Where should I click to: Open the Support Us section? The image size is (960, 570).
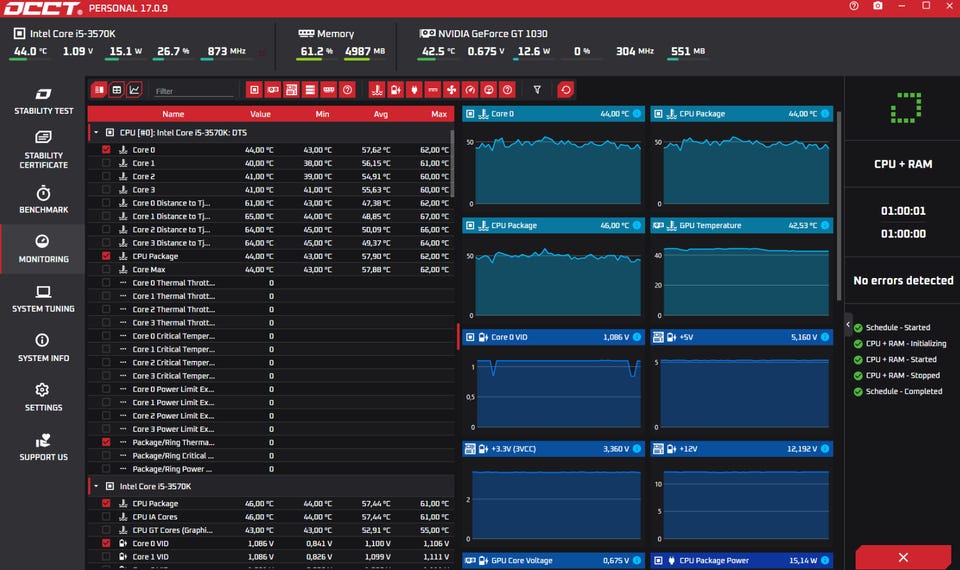pos(43,447)
